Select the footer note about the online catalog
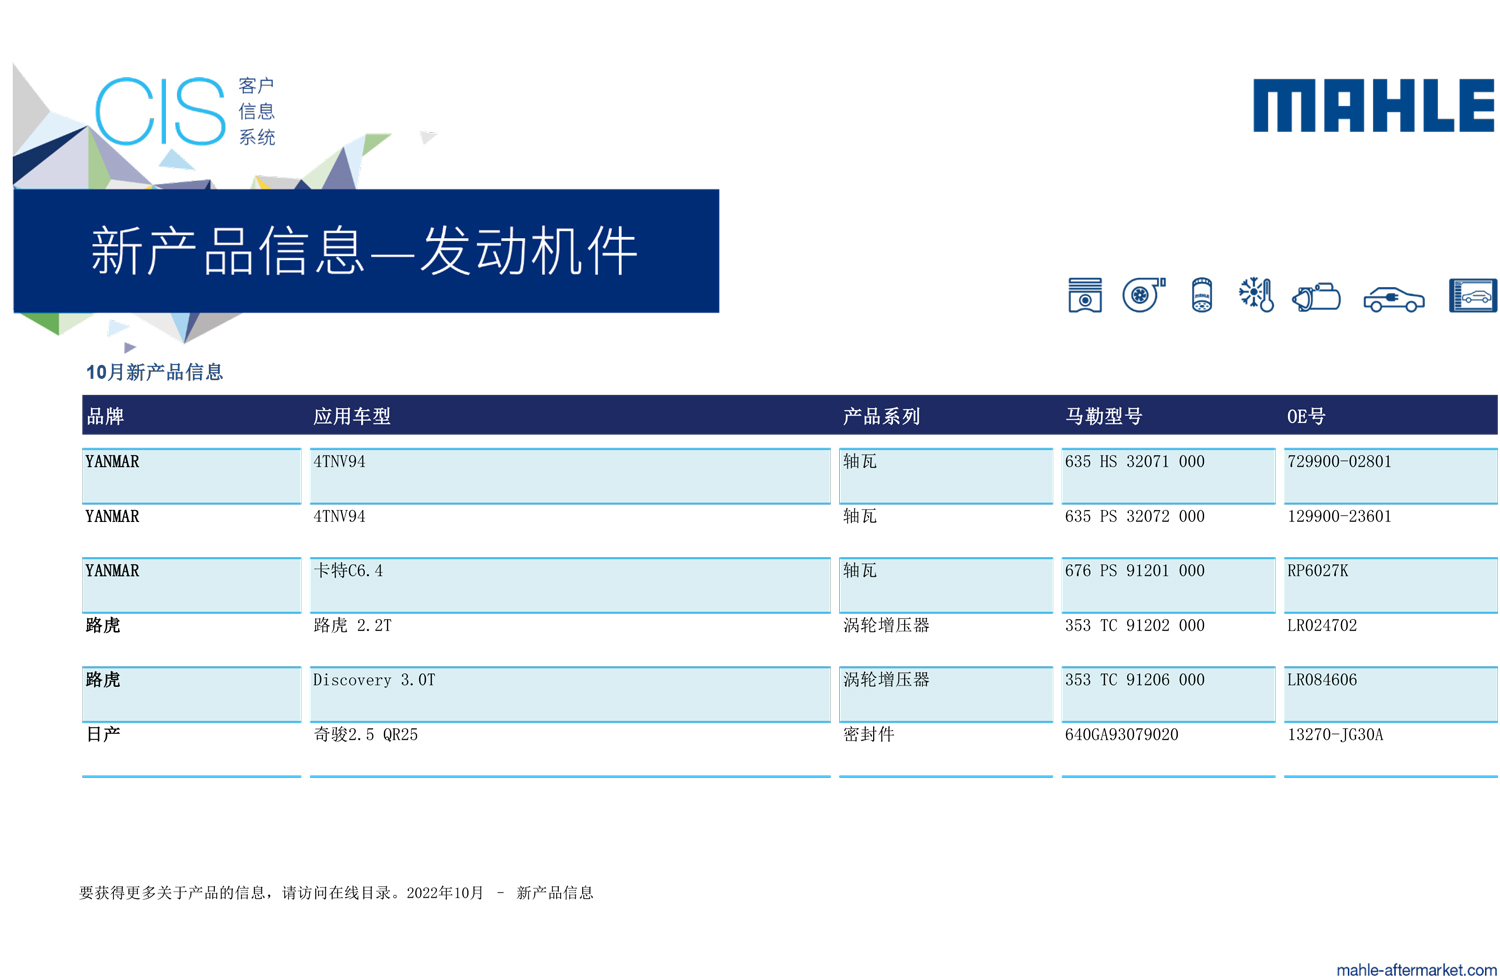The width and height of the screenshot is (1500, 979). pyautogui.click(x=336, y=893)
